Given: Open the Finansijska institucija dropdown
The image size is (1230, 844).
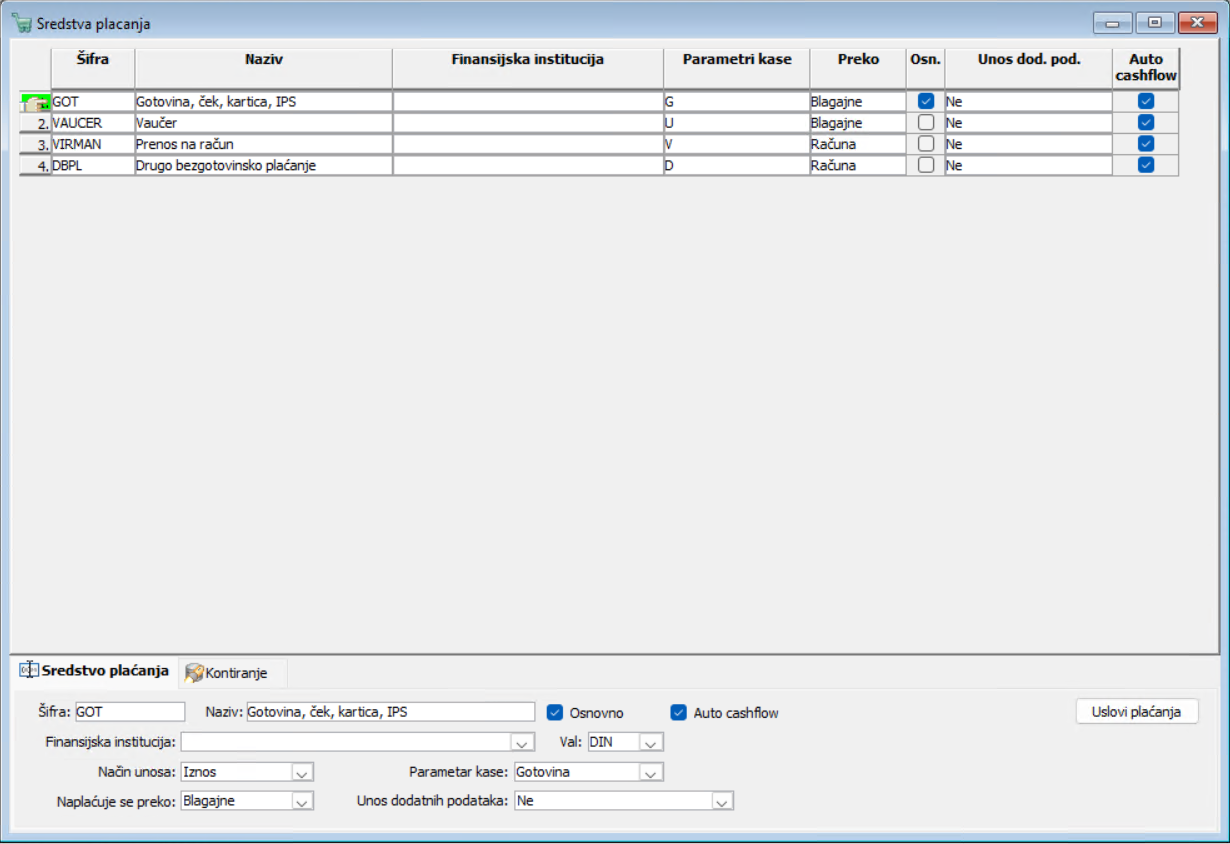Looking at the screenshot, I should click(x=522, y=743).
